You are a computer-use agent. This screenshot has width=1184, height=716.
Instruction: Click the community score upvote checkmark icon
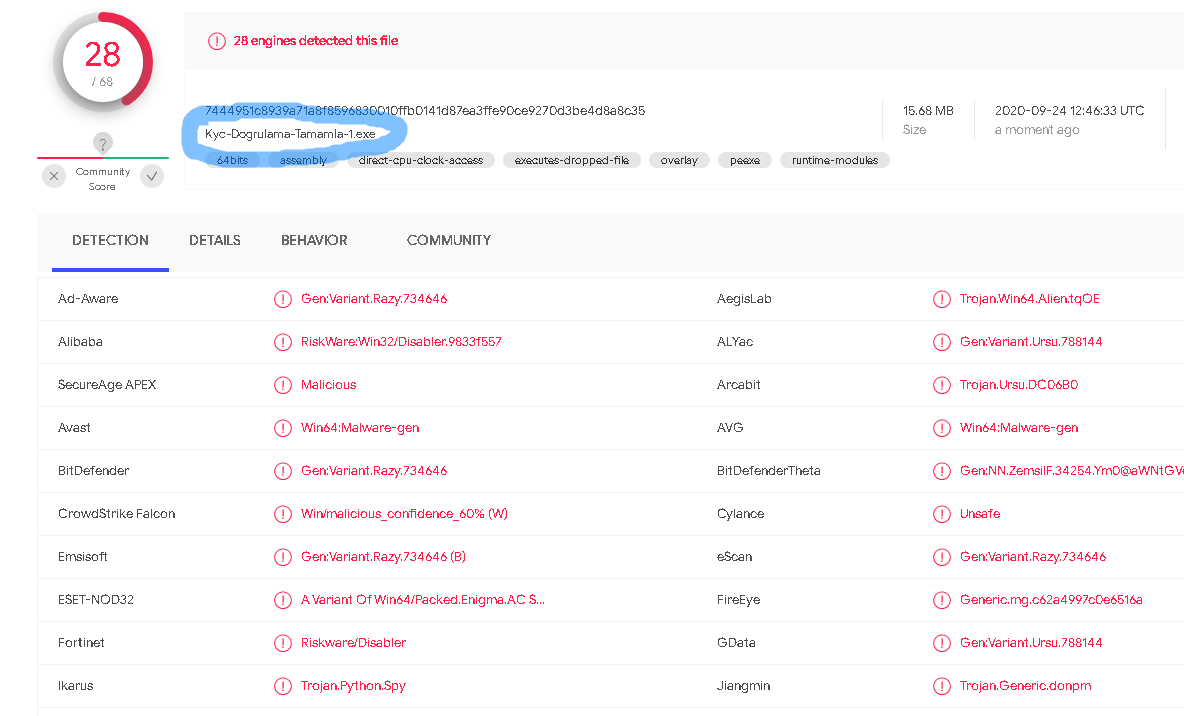click(x=152, y=177)
